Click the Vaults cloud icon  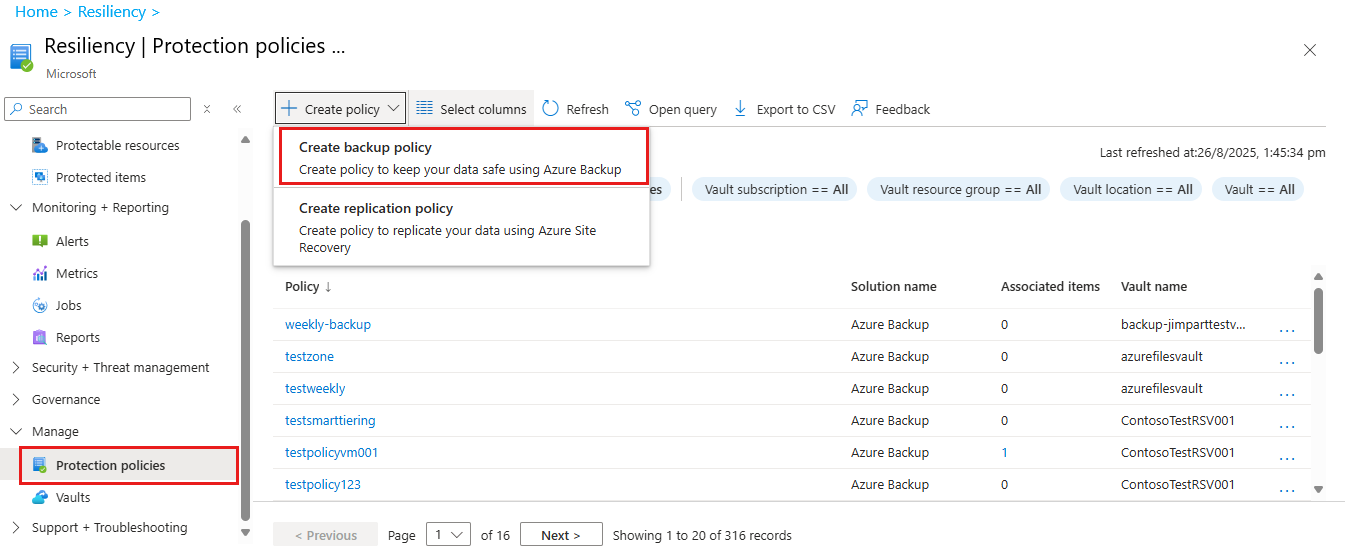click(40, 497)
